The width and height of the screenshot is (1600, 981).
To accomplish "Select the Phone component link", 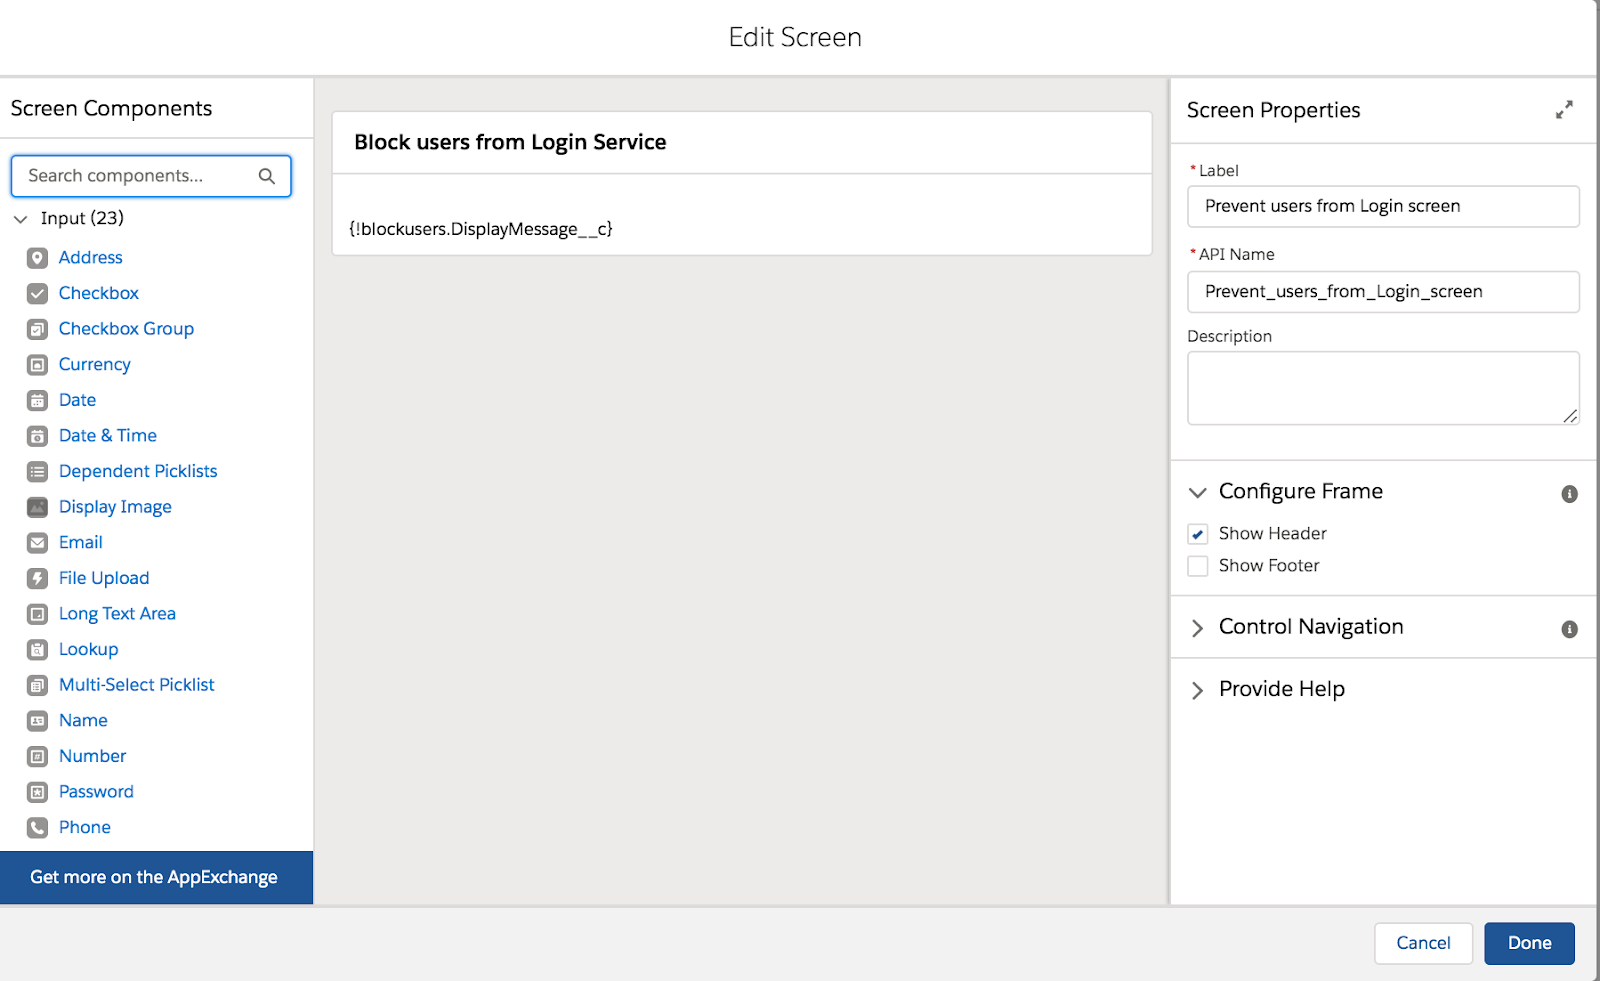I will (x=85, y=827).
